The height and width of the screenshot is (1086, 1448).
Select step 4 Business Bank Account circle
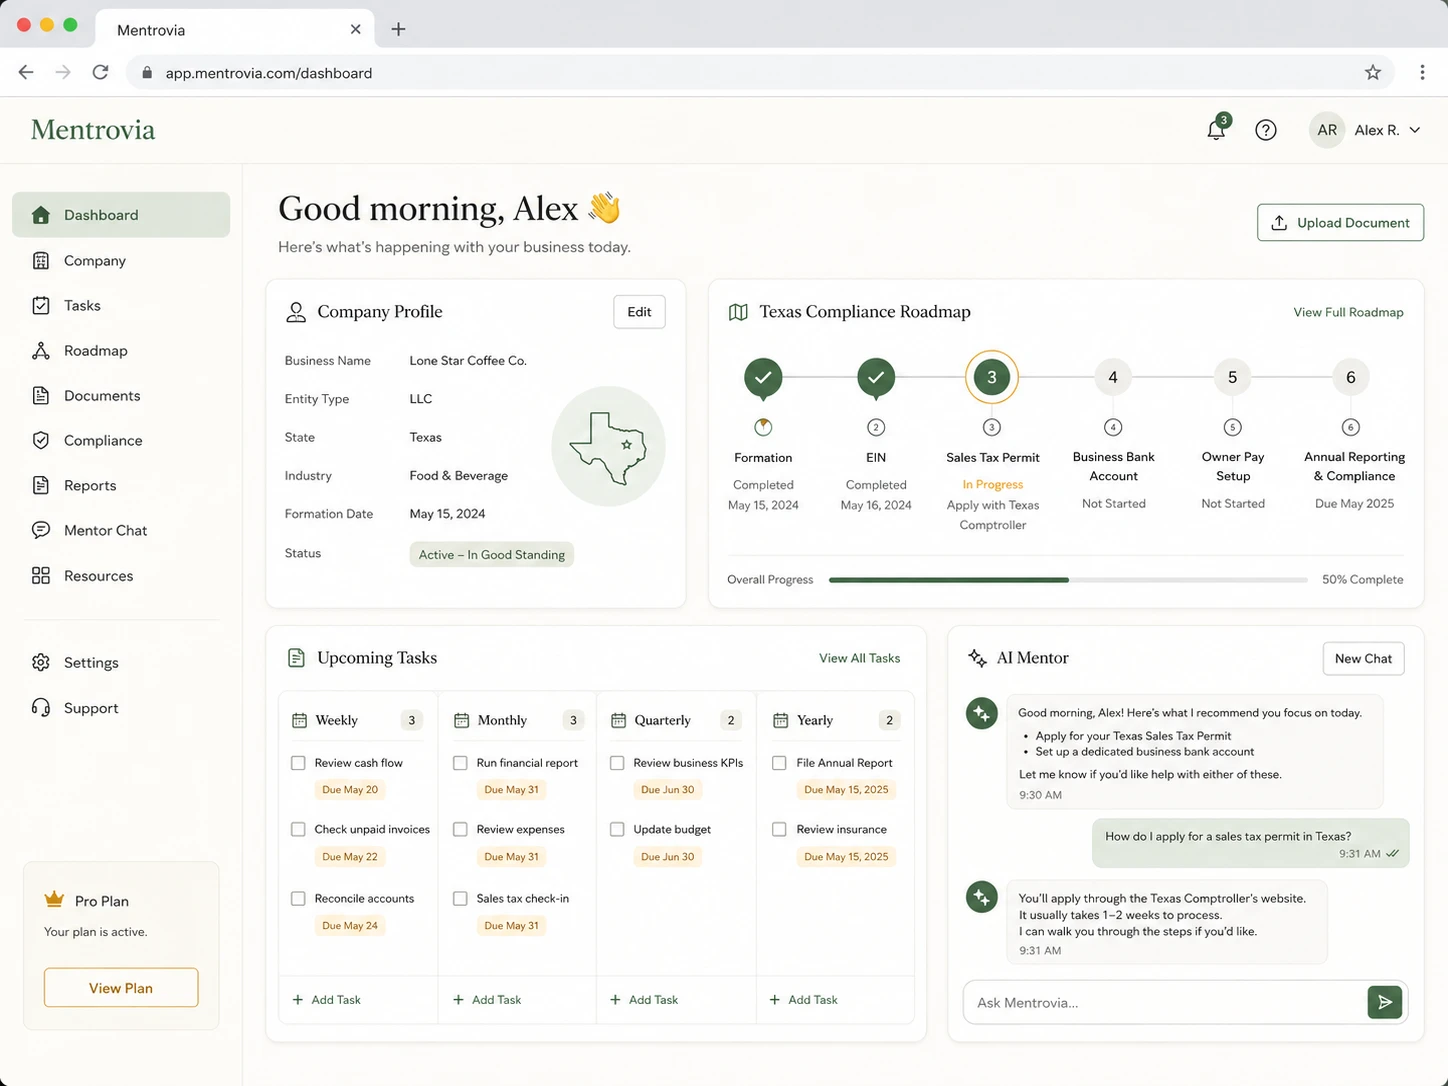1113,377
